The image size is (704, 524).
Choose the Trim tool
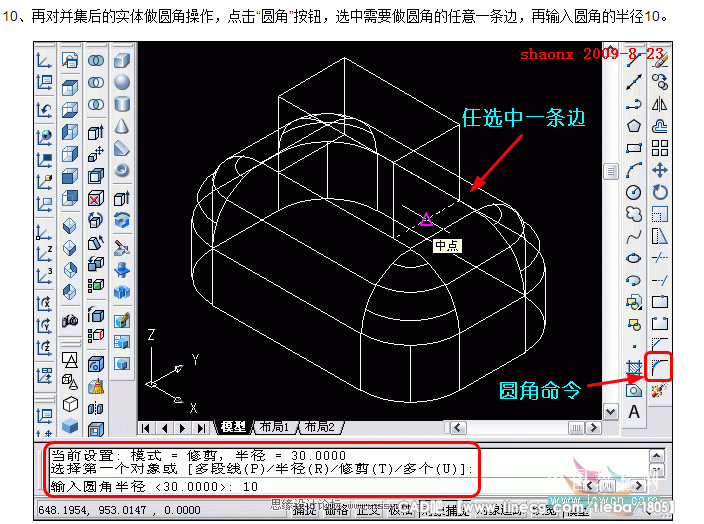(659, 258)
